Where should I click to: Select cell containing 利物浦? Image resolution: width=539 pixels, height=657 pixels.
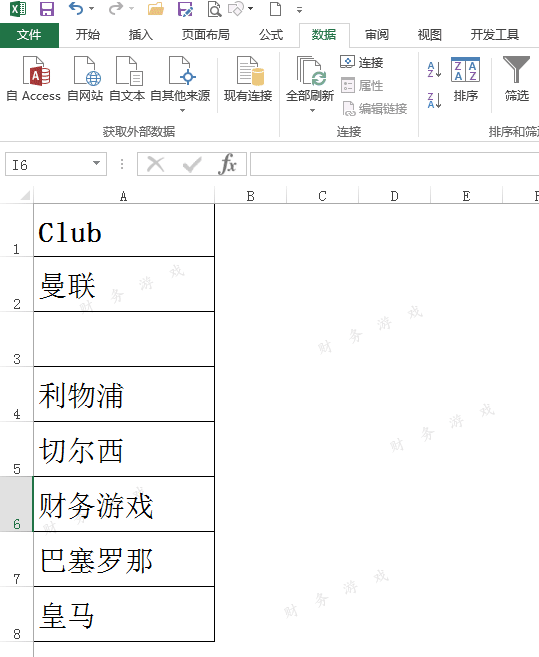[124, 394]
